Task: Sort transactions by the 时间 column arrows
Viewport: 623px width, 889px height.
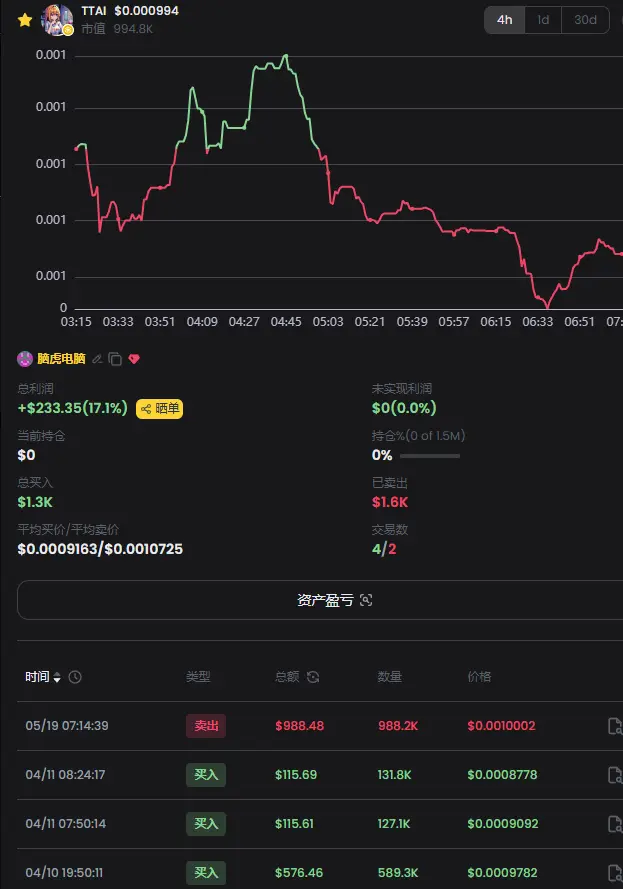Action: [57, 677]
